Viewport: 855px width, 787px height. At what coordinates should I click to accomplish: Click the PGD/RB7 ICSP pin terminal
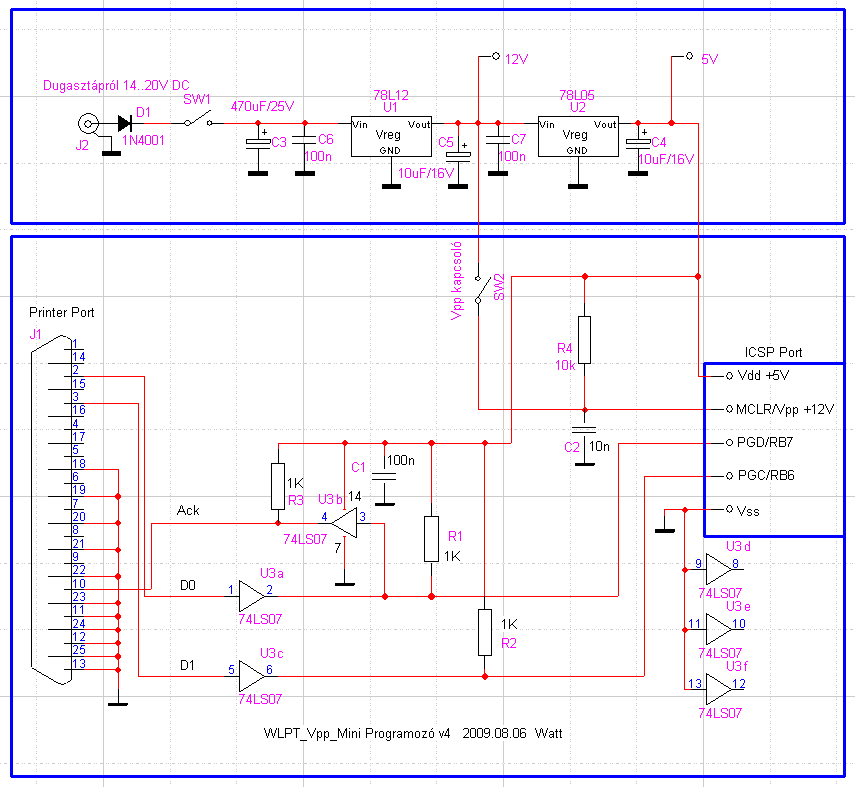coord(729,443)
